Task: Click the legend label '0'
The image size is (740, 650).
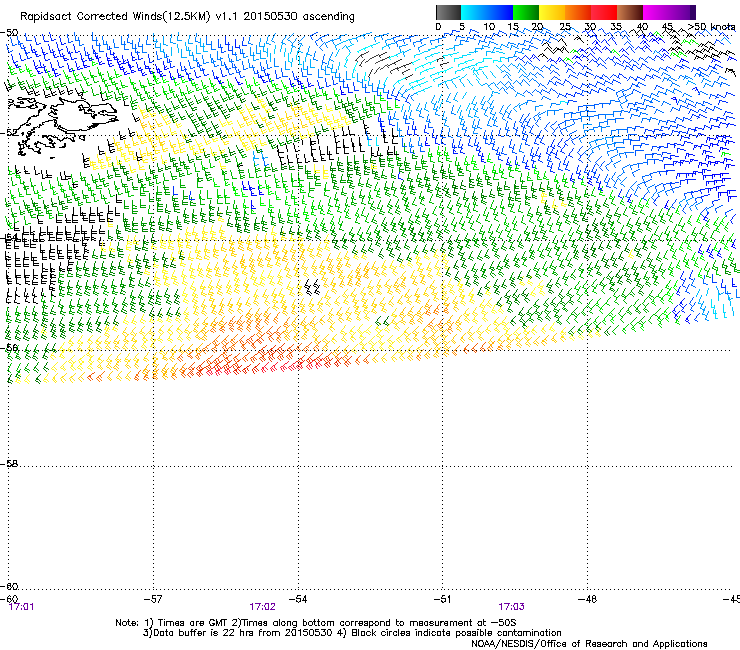Action: tap(438, 26)
